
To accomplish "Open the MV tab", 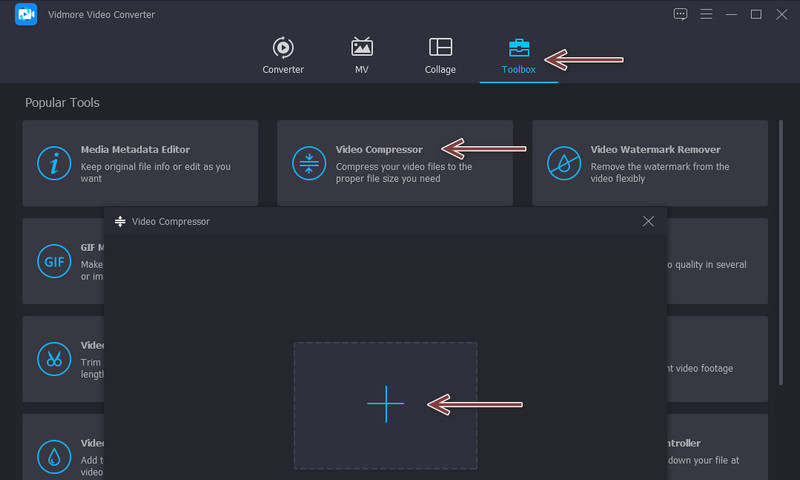I will click(x=362, y=55).
